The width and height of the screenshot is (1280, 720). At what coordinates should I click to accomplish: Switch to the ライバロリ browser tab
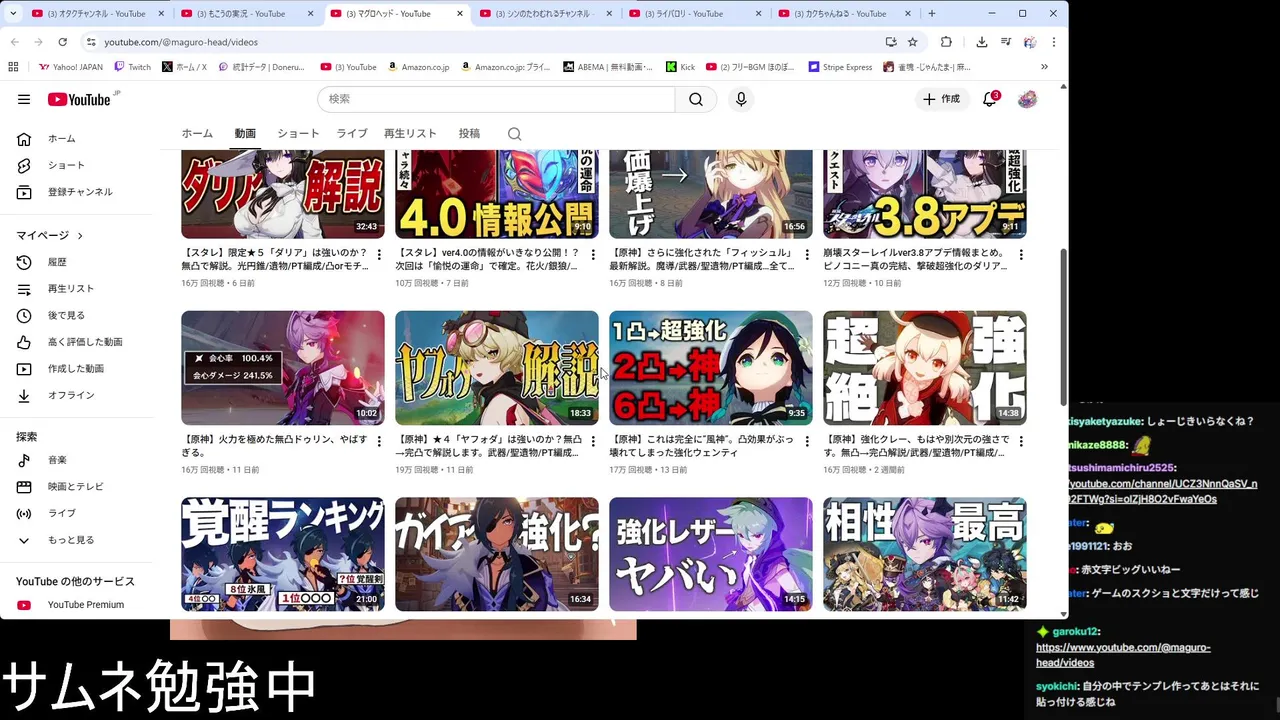click(695, 14)
